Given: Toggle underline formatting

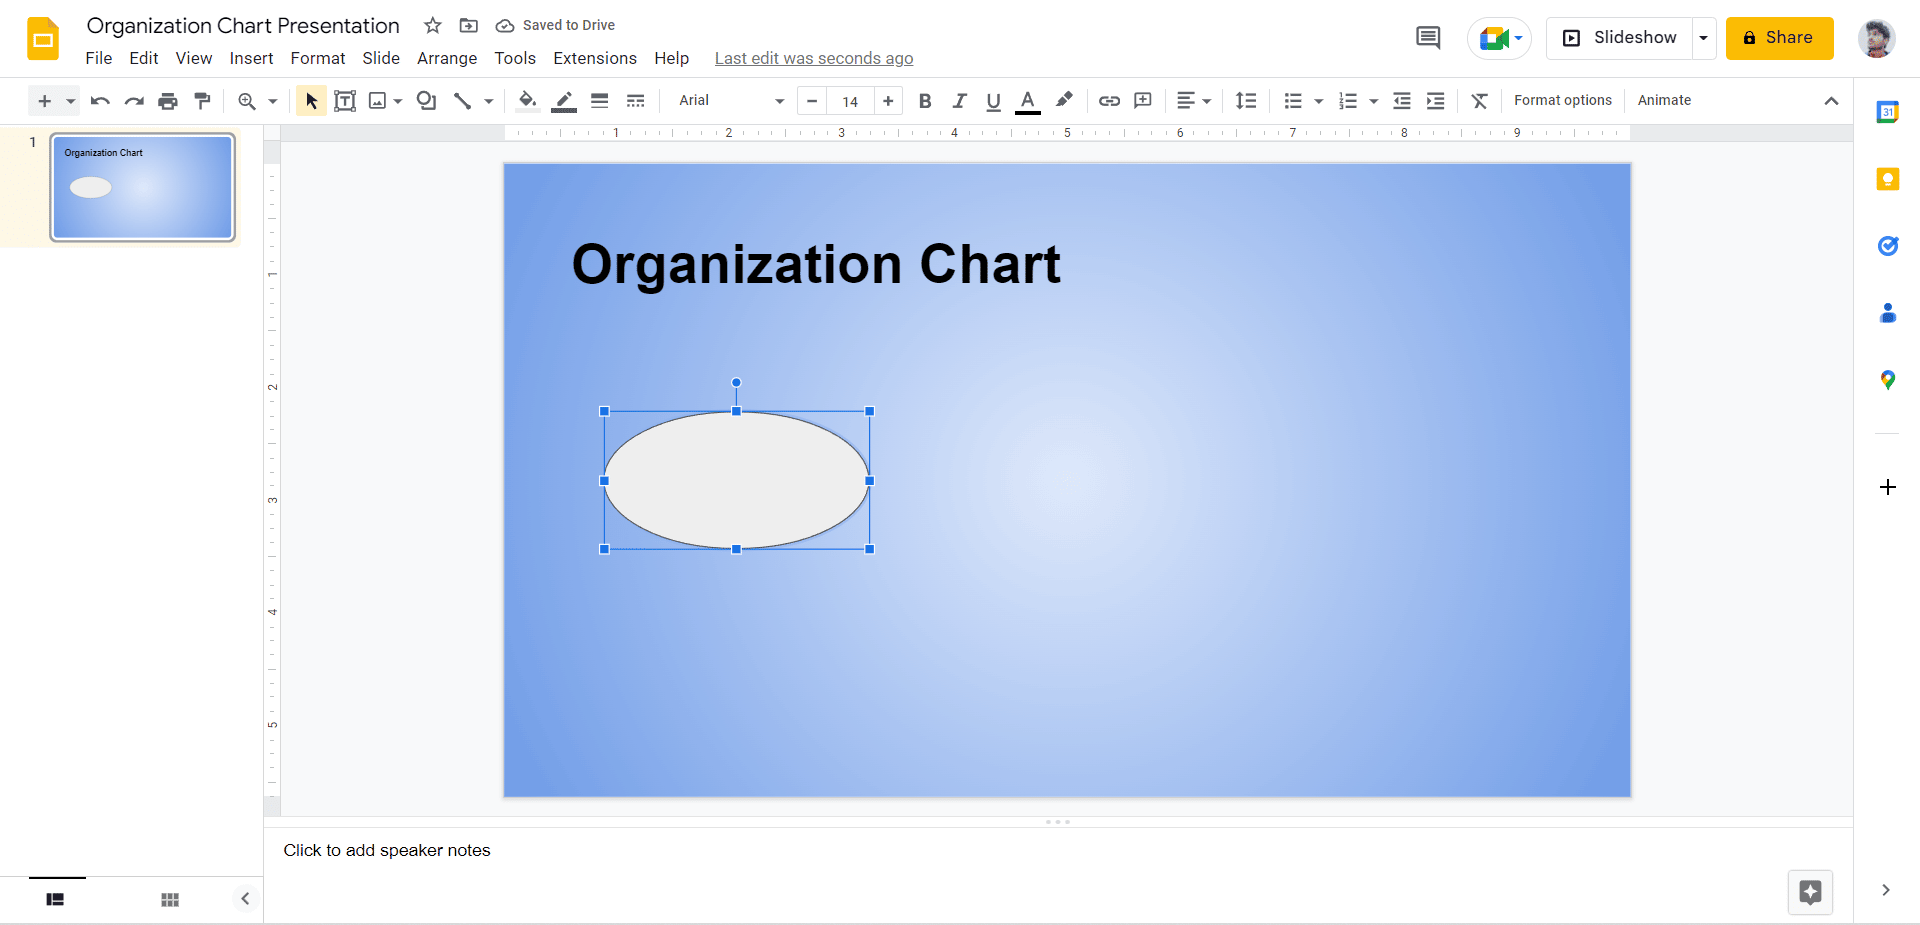Looking at the screenshot, I should [992, 100].
